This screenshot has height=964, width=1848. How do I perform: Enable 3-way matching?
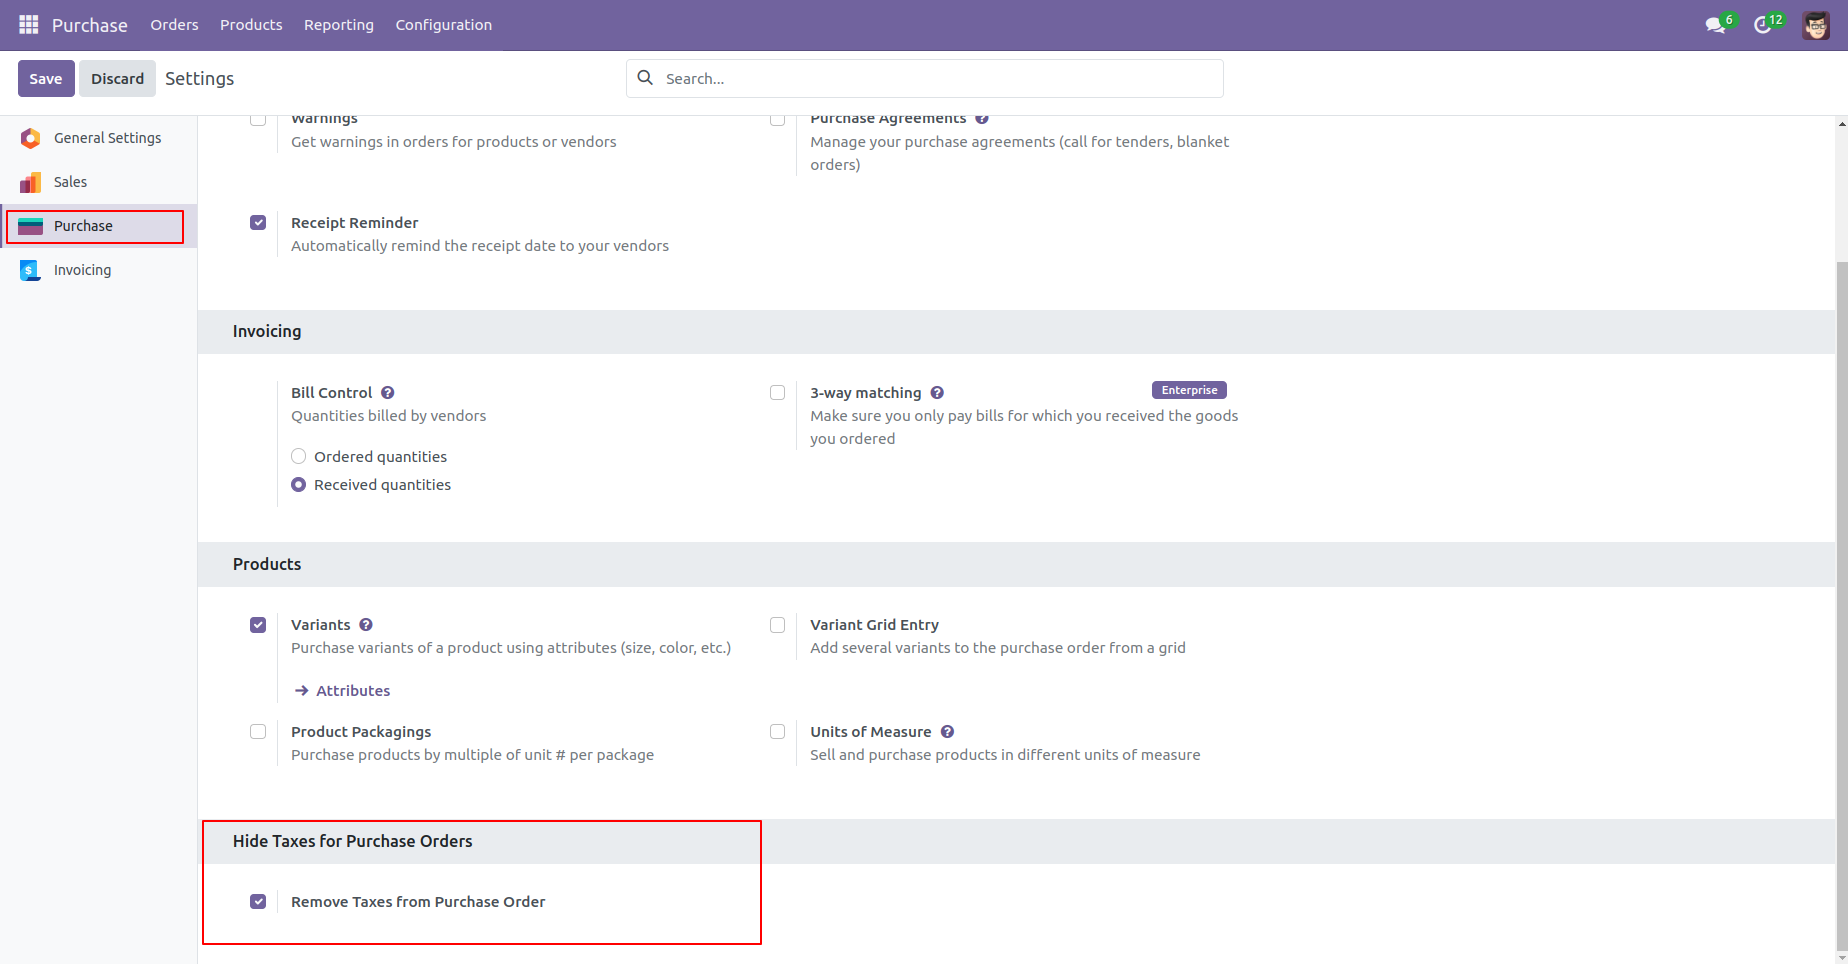[x=777, y=392]
